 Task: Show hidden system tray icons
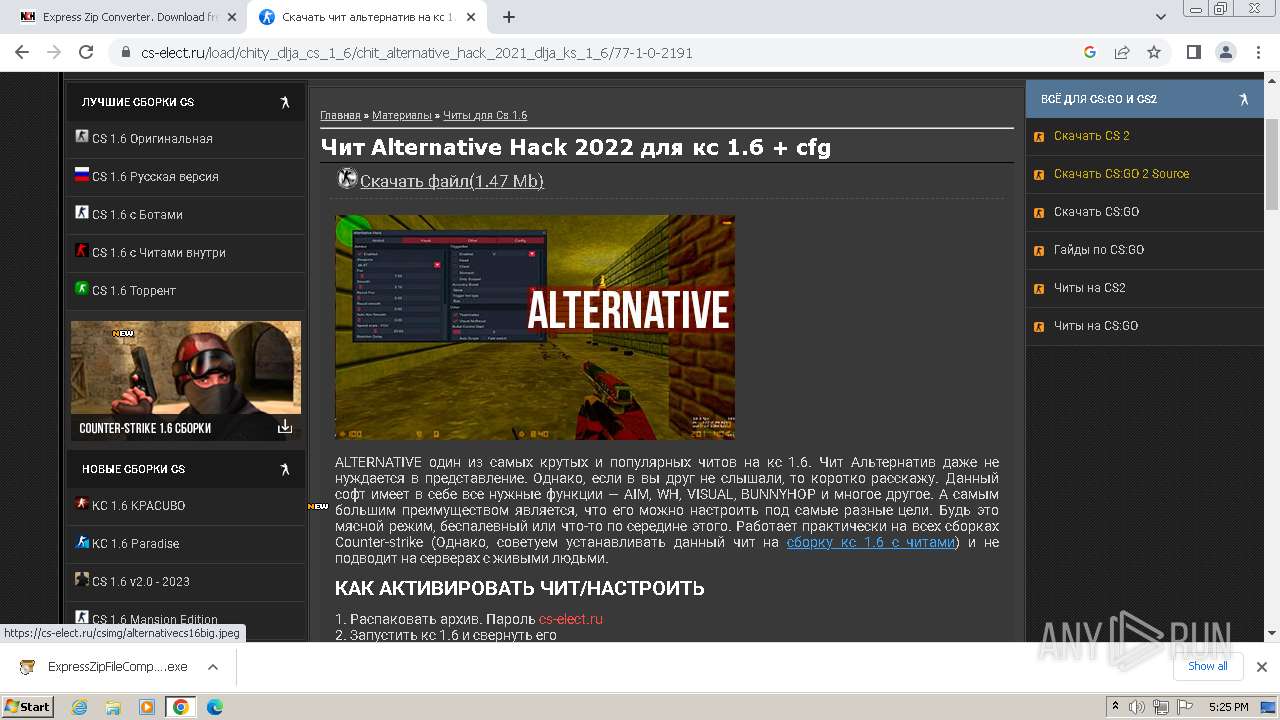coord(1115,707)
